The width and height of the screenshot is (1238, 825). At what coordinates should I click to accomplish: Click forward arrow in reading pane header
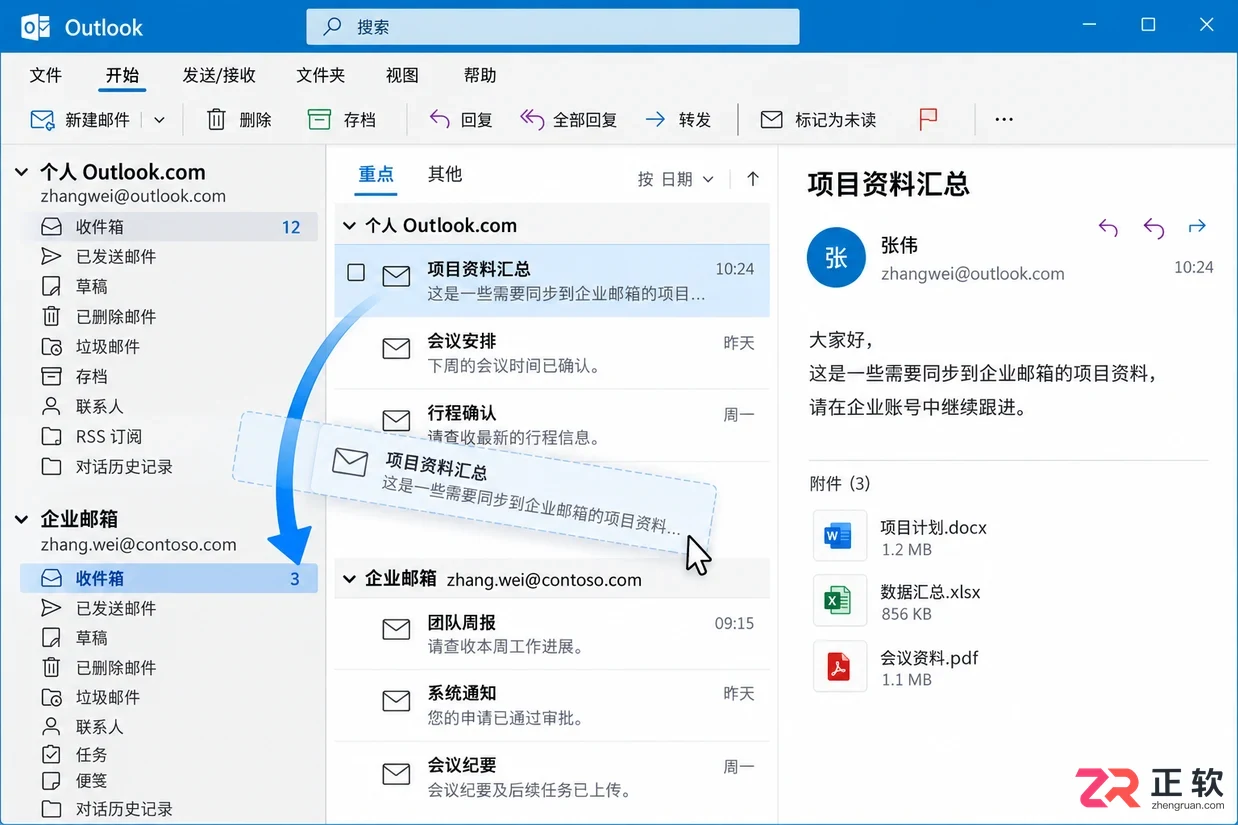pos(1197,227)
